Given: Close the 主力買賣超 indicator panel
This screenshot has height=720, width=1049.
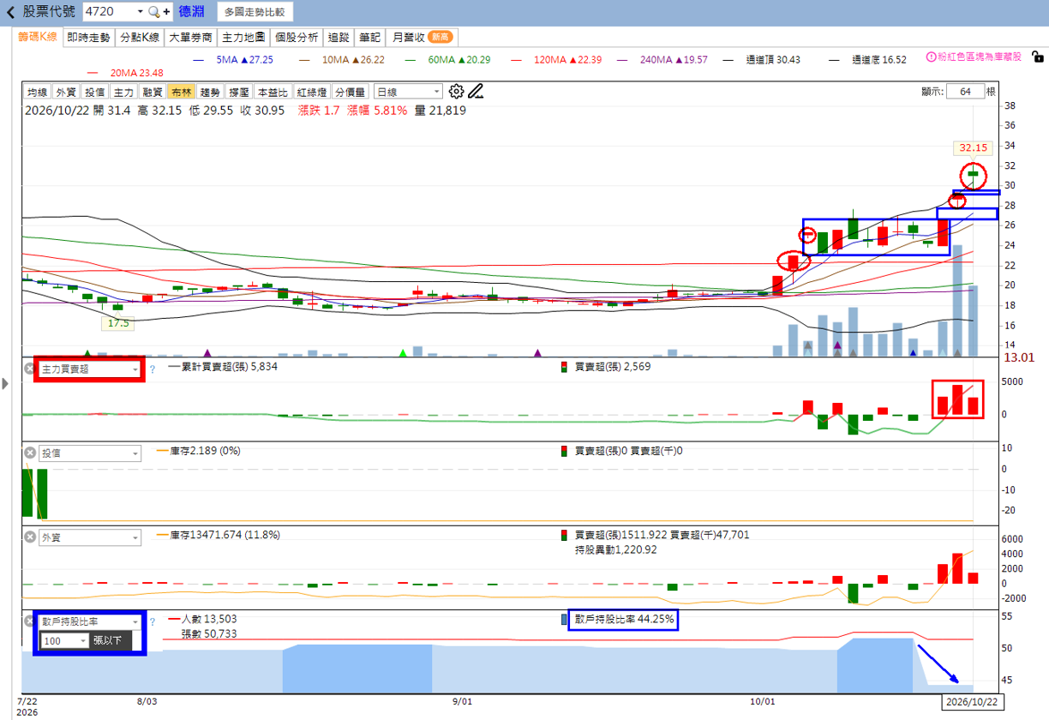Looking at the screenshot, I should coord(29,369).
